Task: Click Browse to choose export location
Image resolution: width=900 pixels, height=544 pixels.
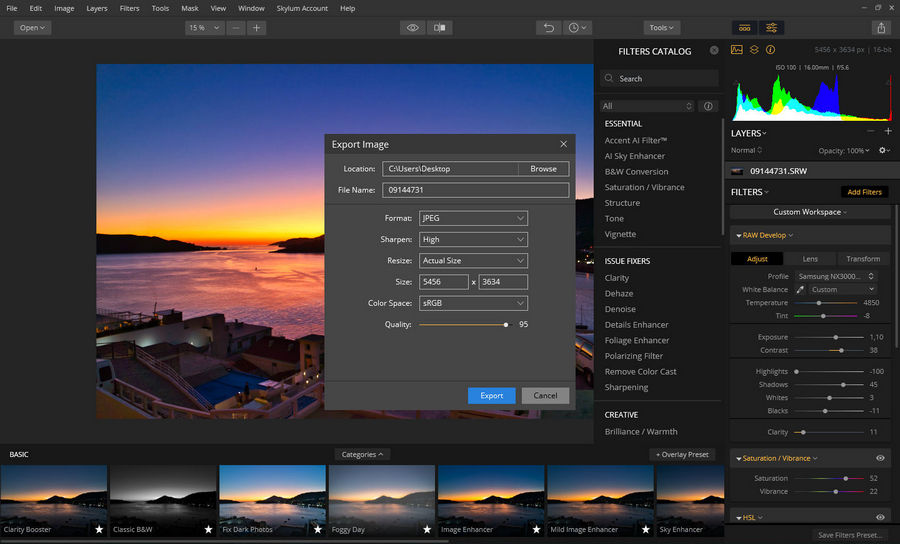Action: pyautogui.click(x=544, y=169)
